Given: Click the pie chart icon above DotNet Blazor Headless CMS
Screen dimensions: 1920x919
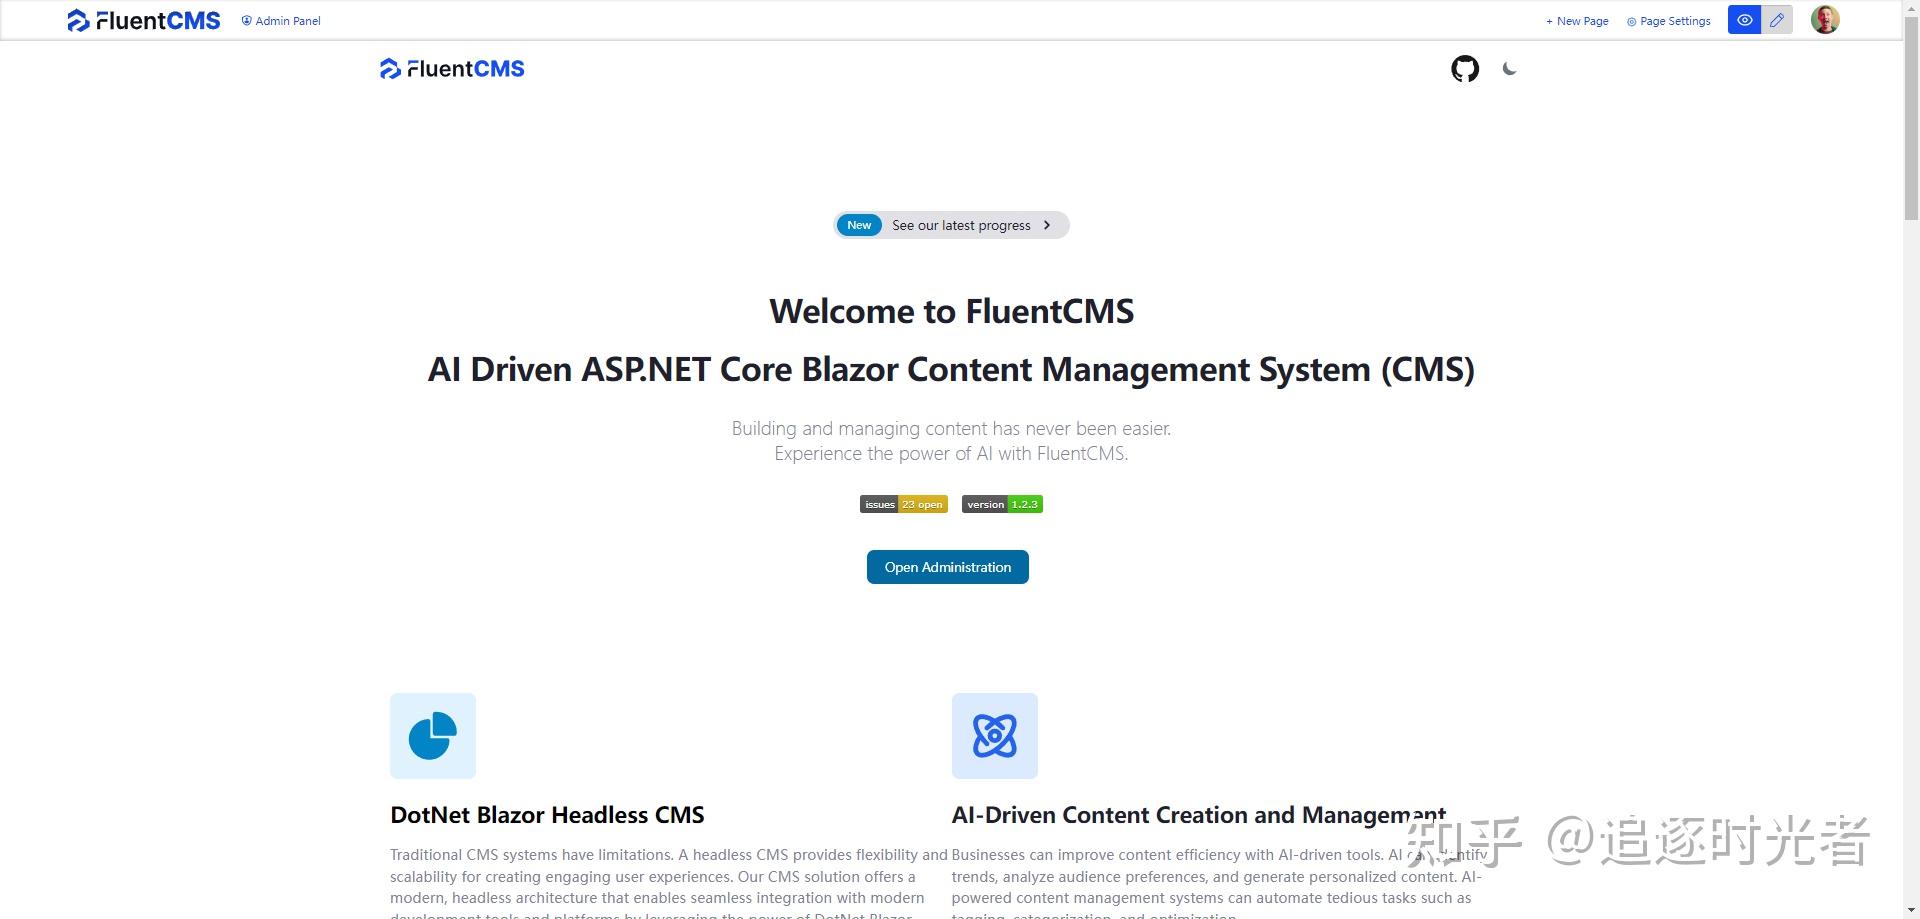Looking at the screenshot, I should 432,735.
